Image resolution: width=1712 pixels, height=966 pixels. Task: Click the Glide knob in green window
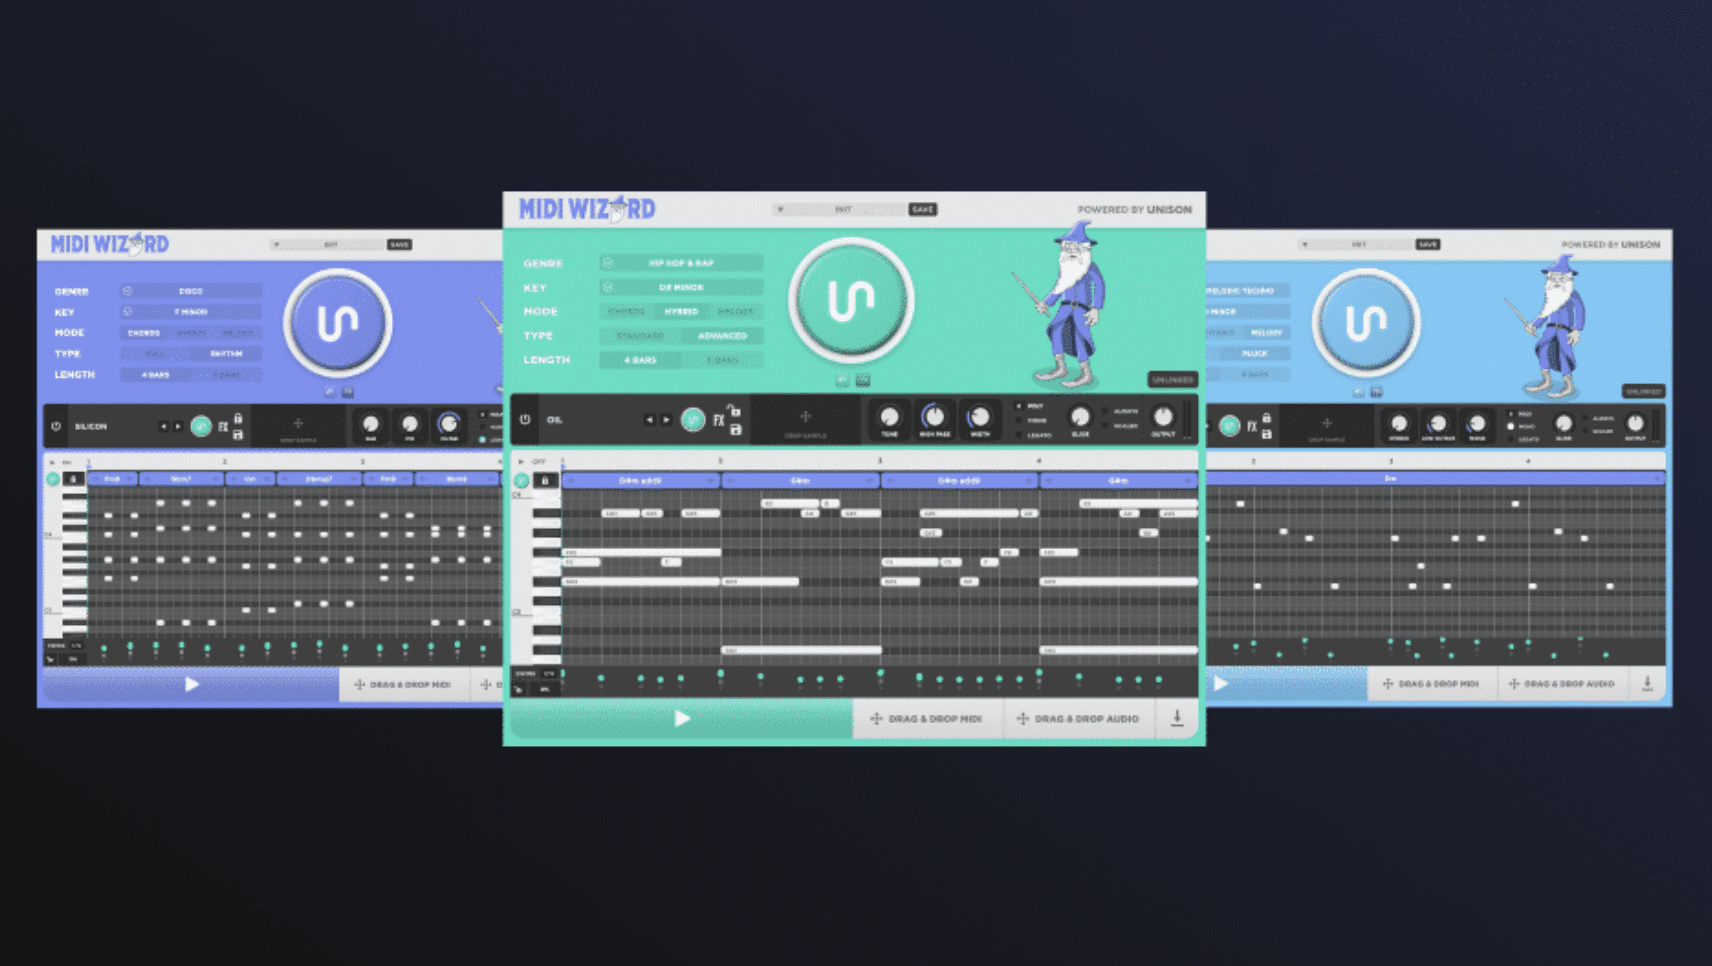coord(1080,416)
